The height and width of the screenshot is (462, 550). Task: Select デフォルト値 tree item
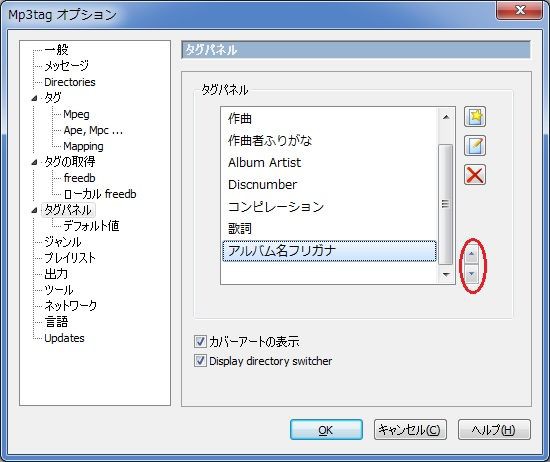click(x=91, y=226)
